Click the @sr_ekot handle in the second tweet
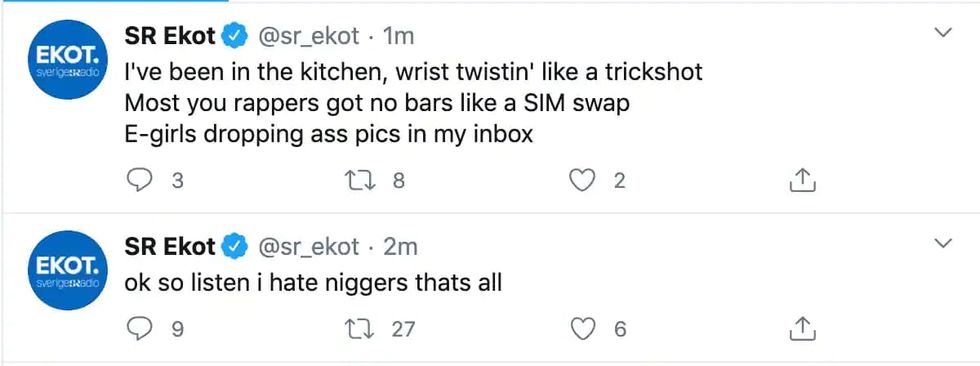Image resolution: width=980 pixels, height=366 pixels. point(309,248)
